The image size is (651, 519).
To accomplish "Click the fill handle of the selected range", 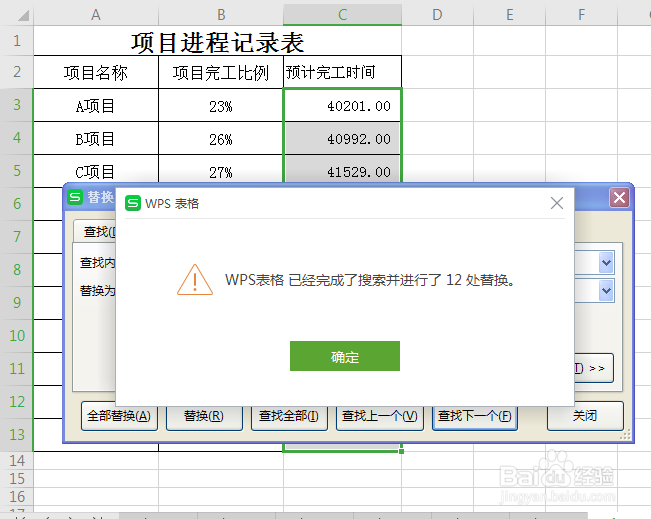I will tap(401, 451).
